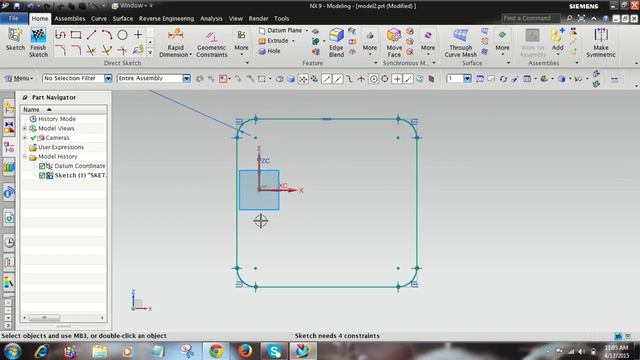
Task: Open Entire Assembly scope dropdown
Action: tap(186, 78)
